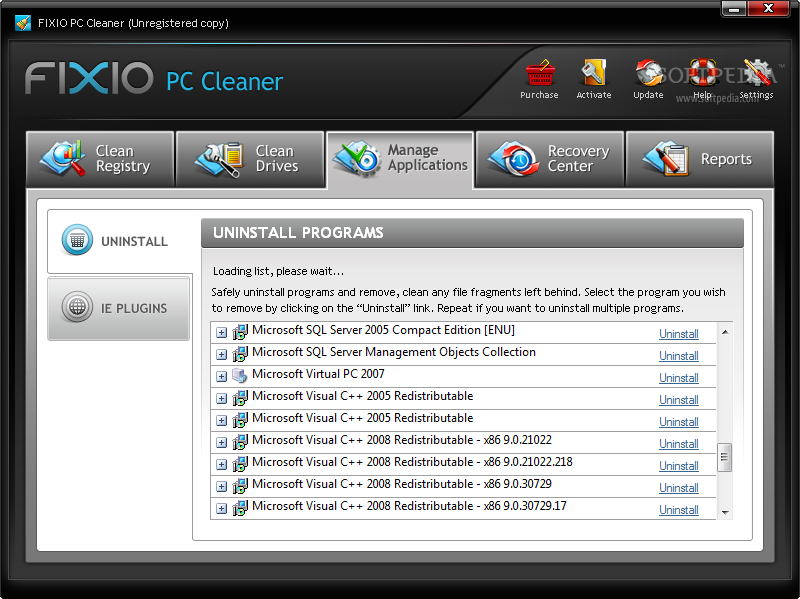
Task: Open Help lifebuoy icon
Action: point(703,72)
